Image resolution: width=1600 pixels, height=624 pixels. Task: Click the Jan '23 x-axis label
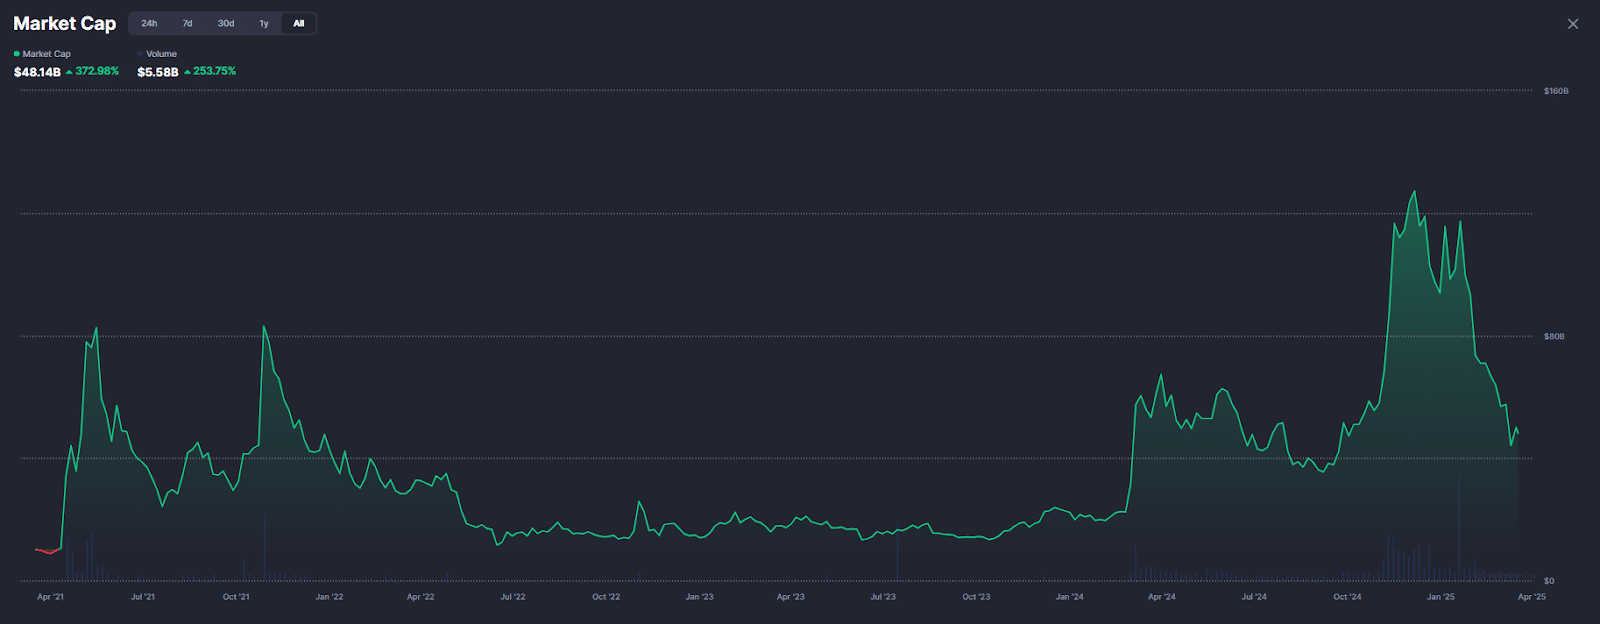[699, 597]
